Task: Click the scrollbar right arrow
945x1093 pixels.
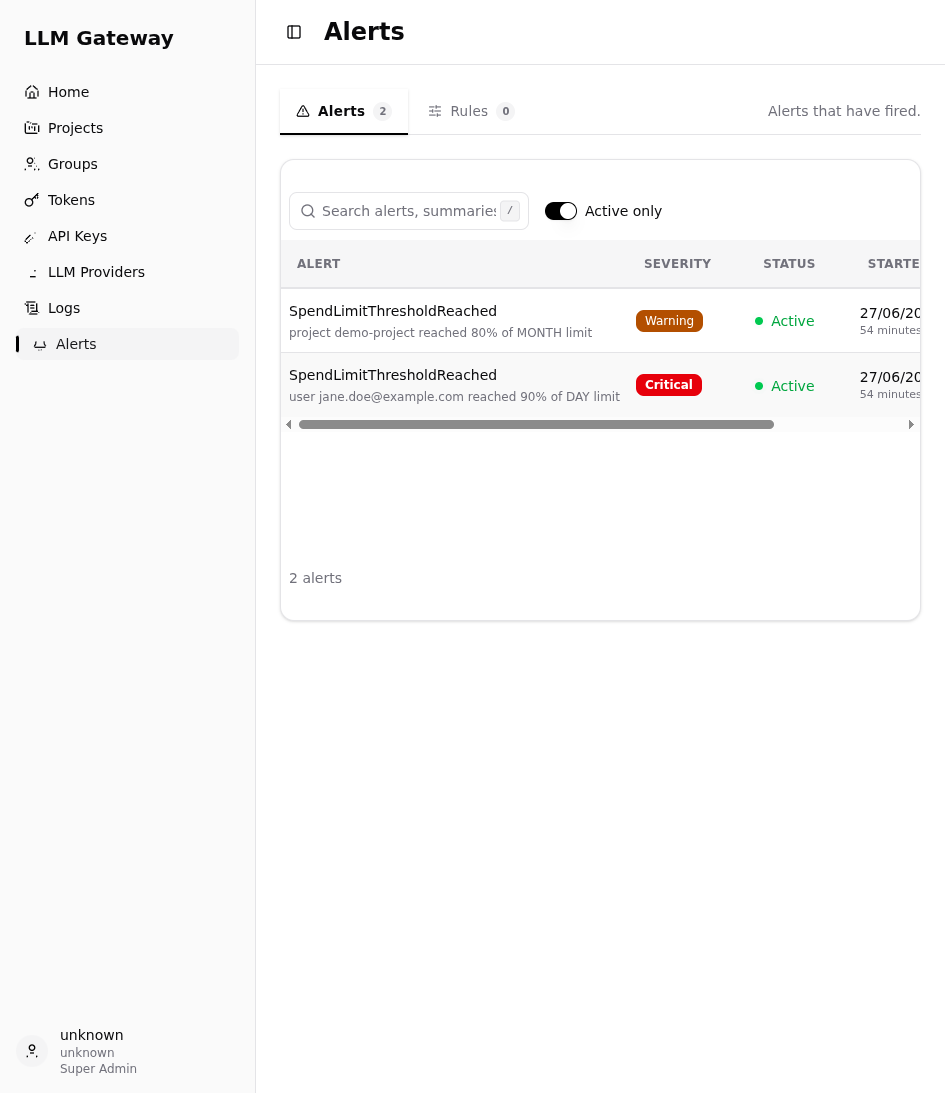Action: coord(911,425)
